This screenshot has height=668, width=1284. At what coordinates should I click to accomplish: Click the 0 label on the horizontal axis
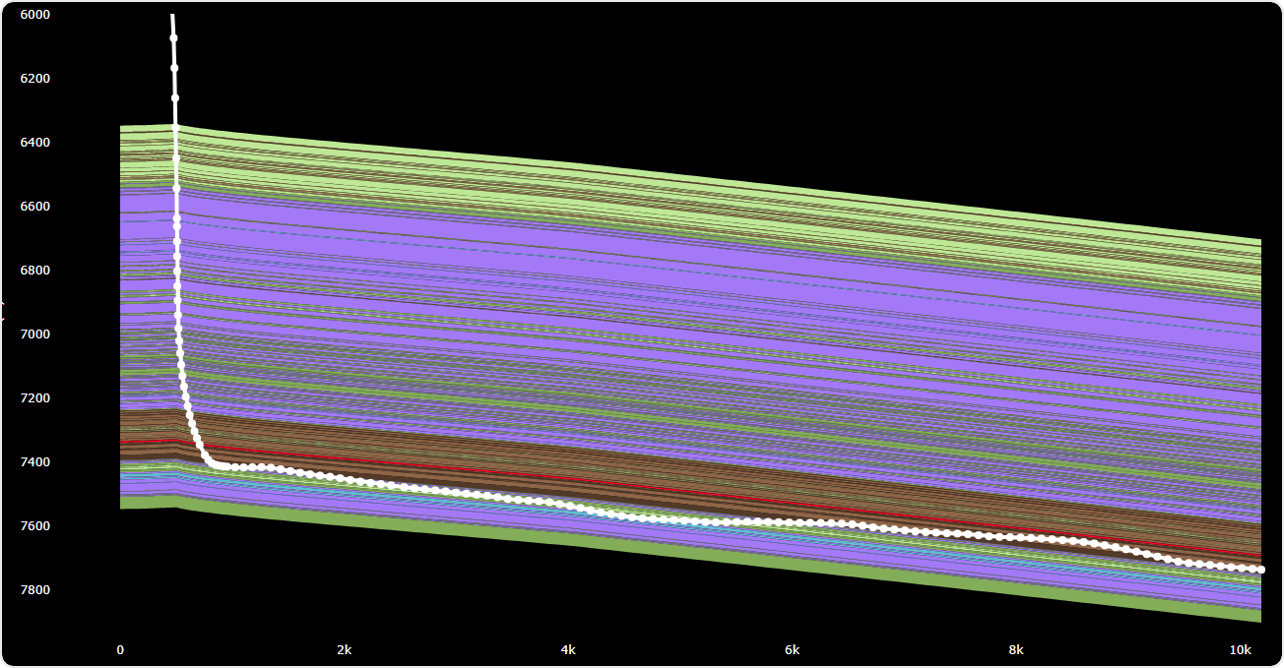[x=120, y=649]
